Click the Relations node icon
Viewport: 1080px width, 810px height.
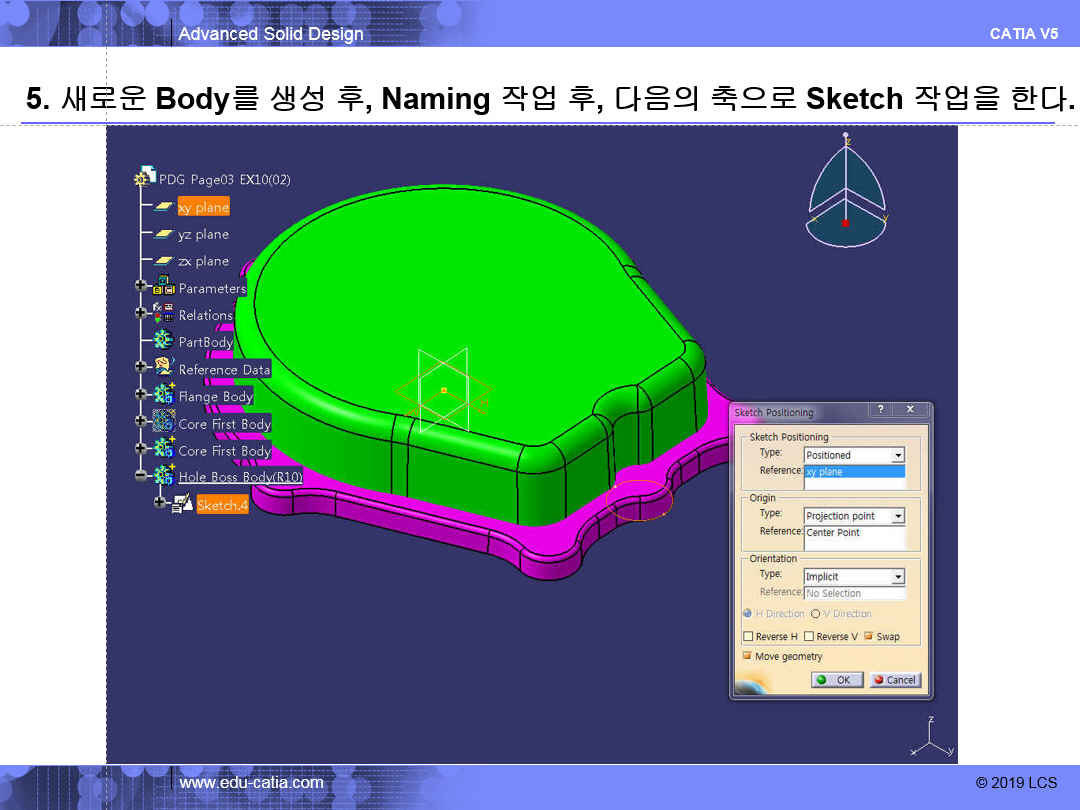(164, 315)
